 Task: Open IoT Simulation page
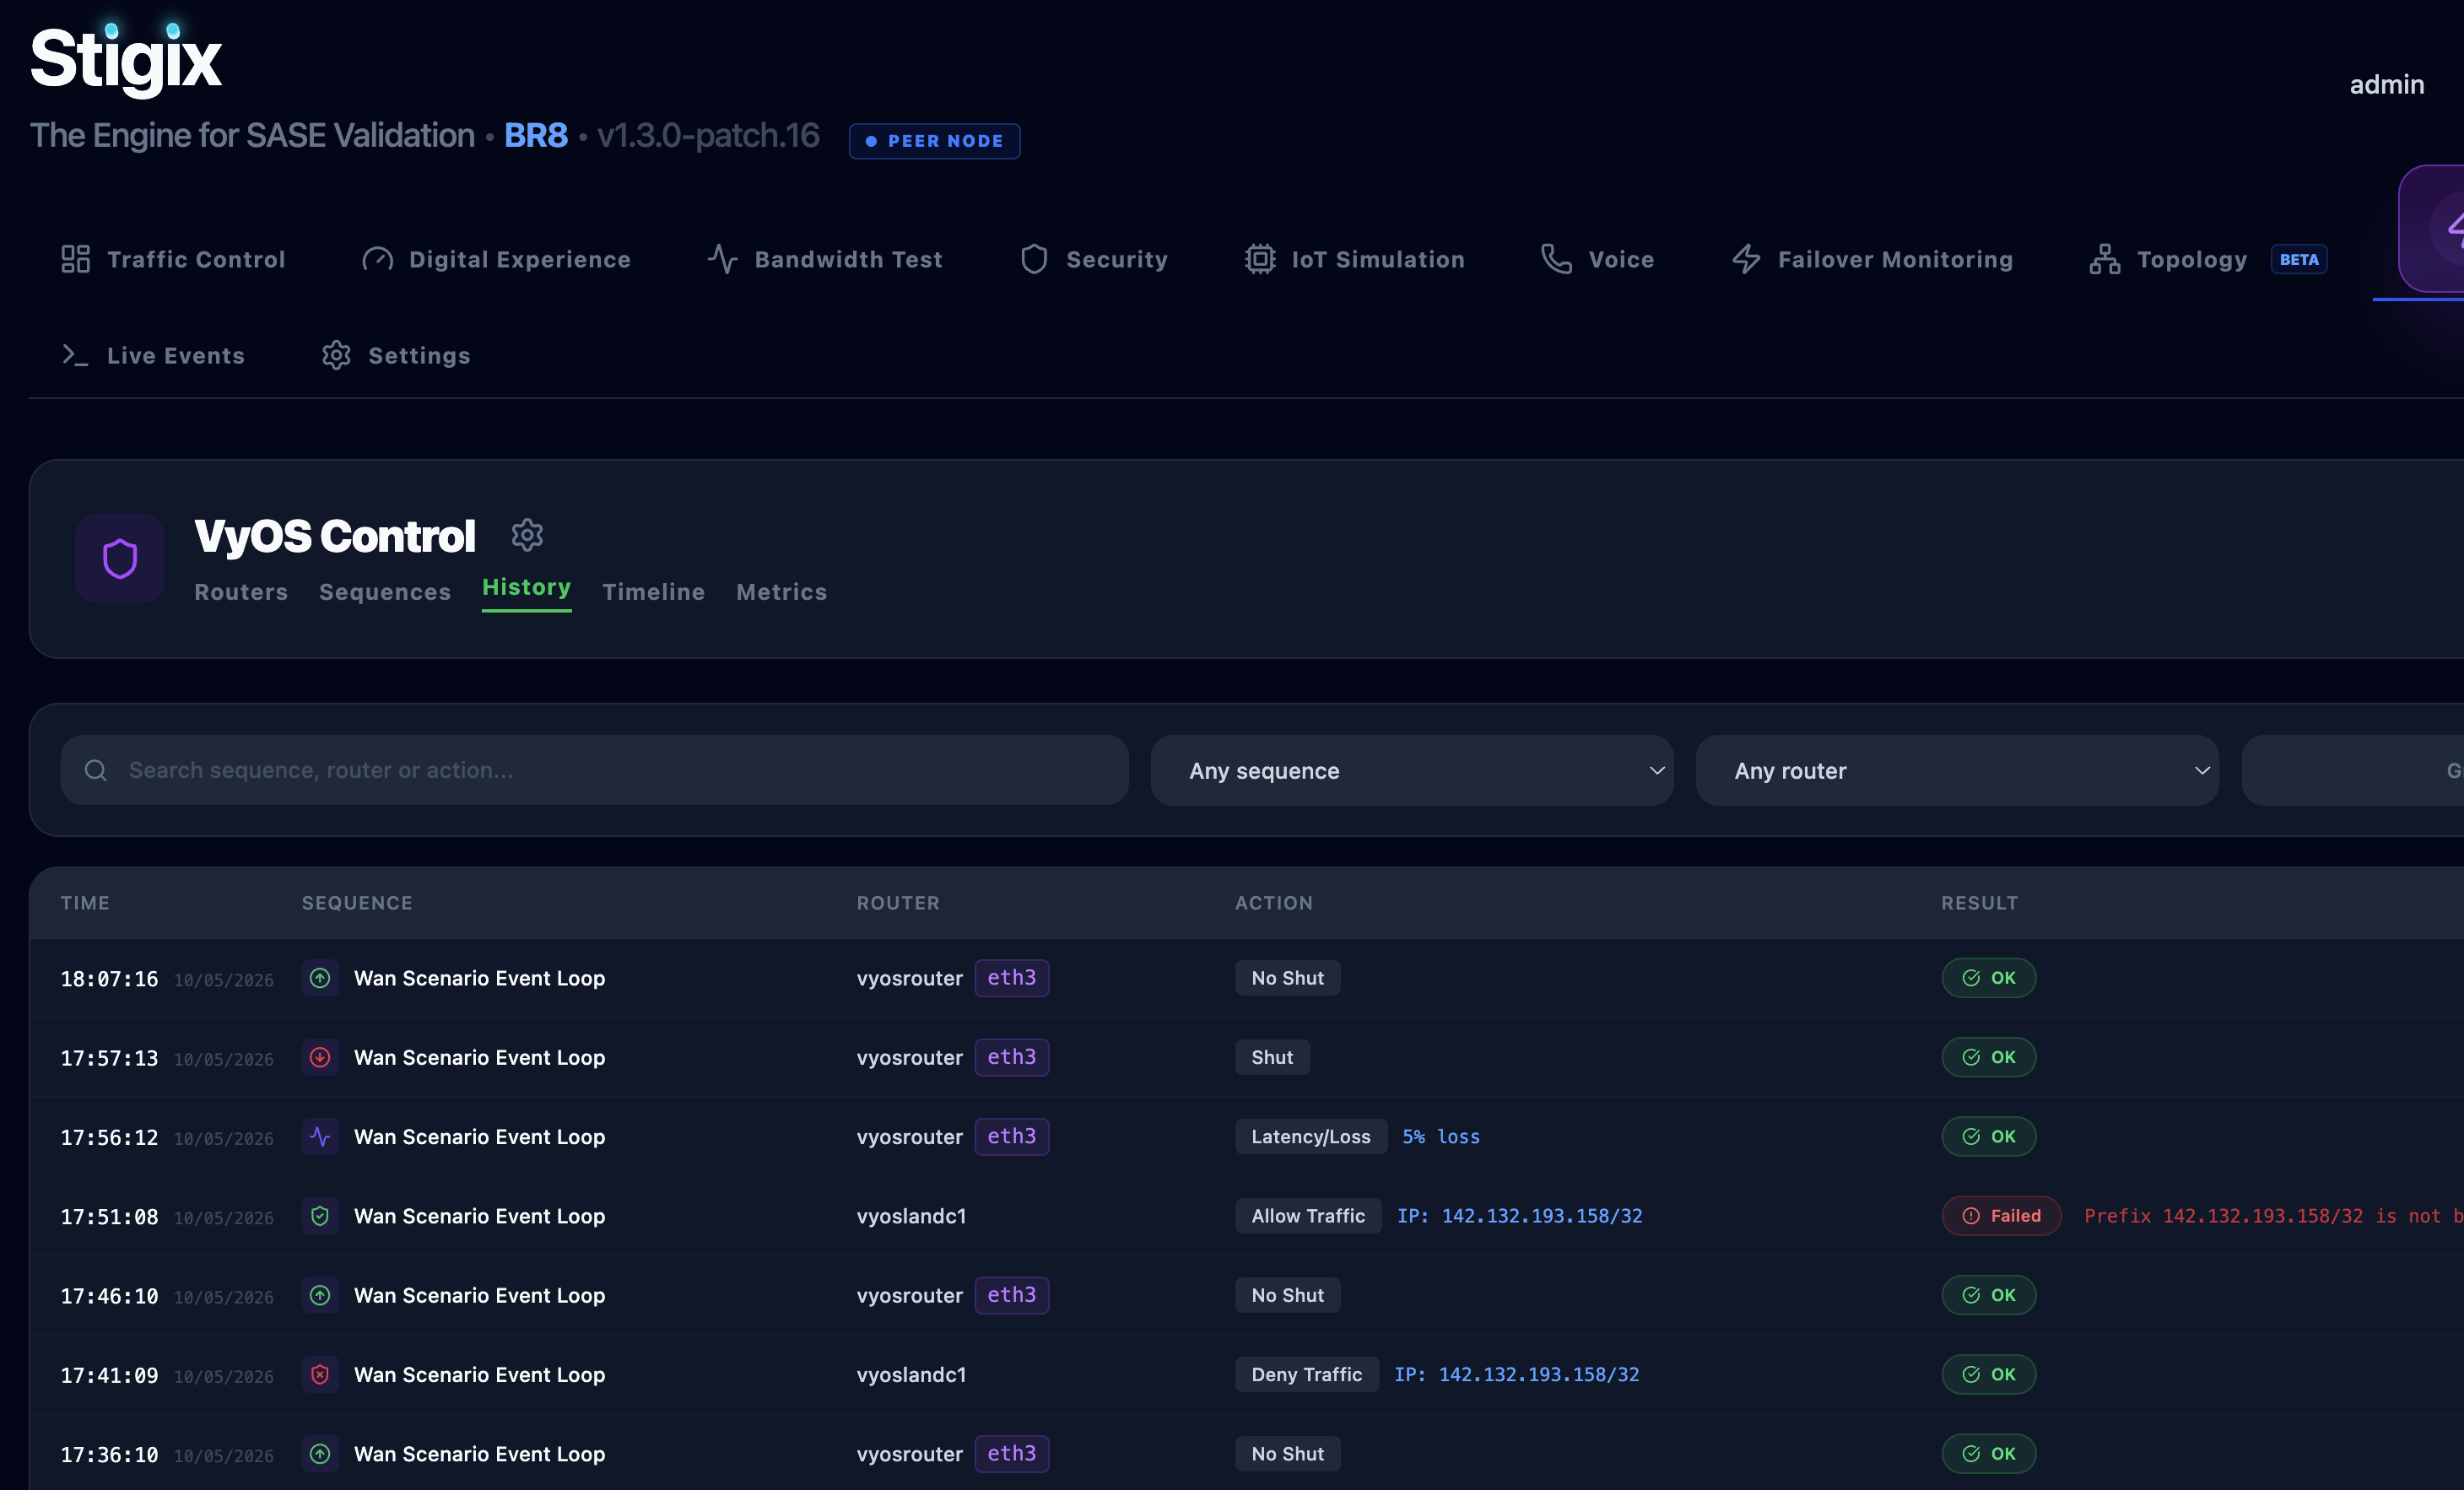coord(1355,259)
